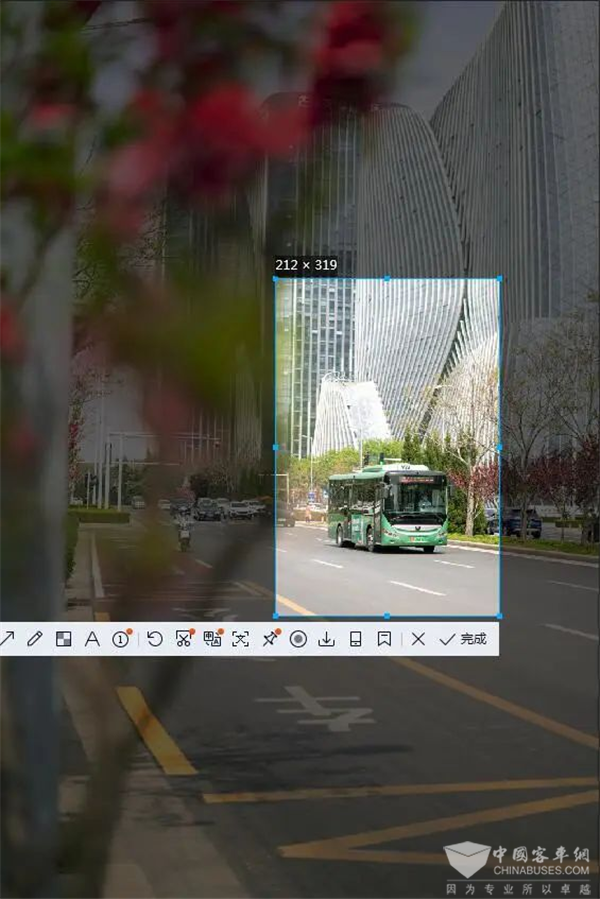
Task: Select the arrow drawing tool
Action: tap(7, 639)
